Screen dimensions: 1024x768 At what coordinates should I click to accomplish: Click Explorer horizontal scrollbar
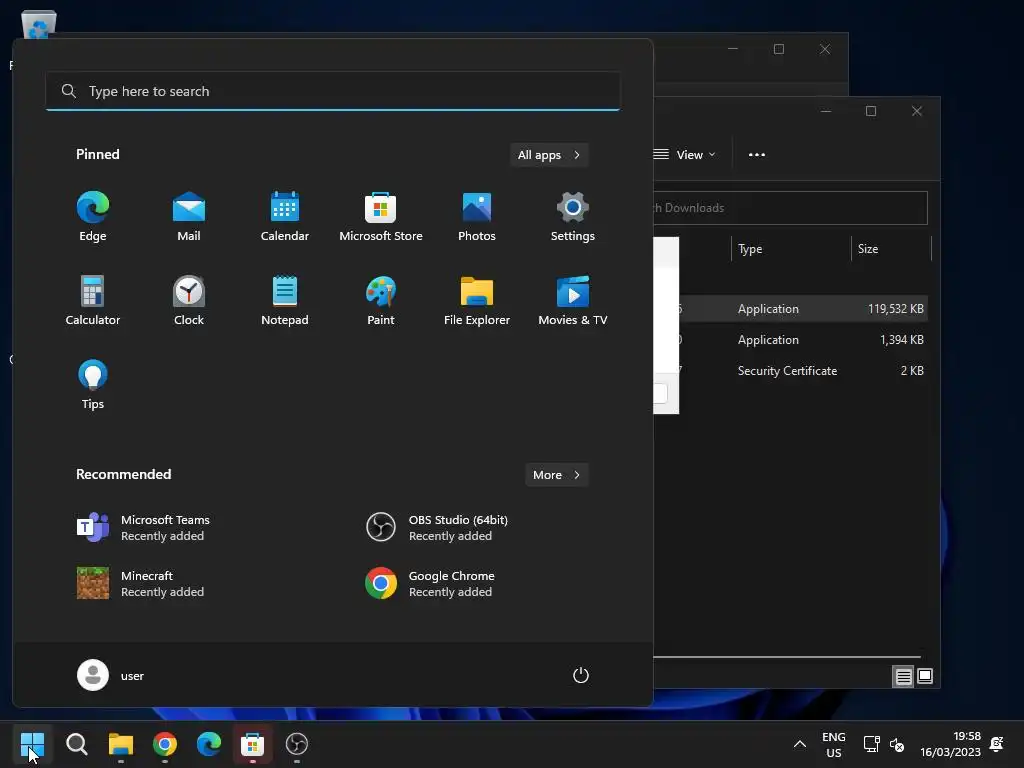[x=787, y=657]
